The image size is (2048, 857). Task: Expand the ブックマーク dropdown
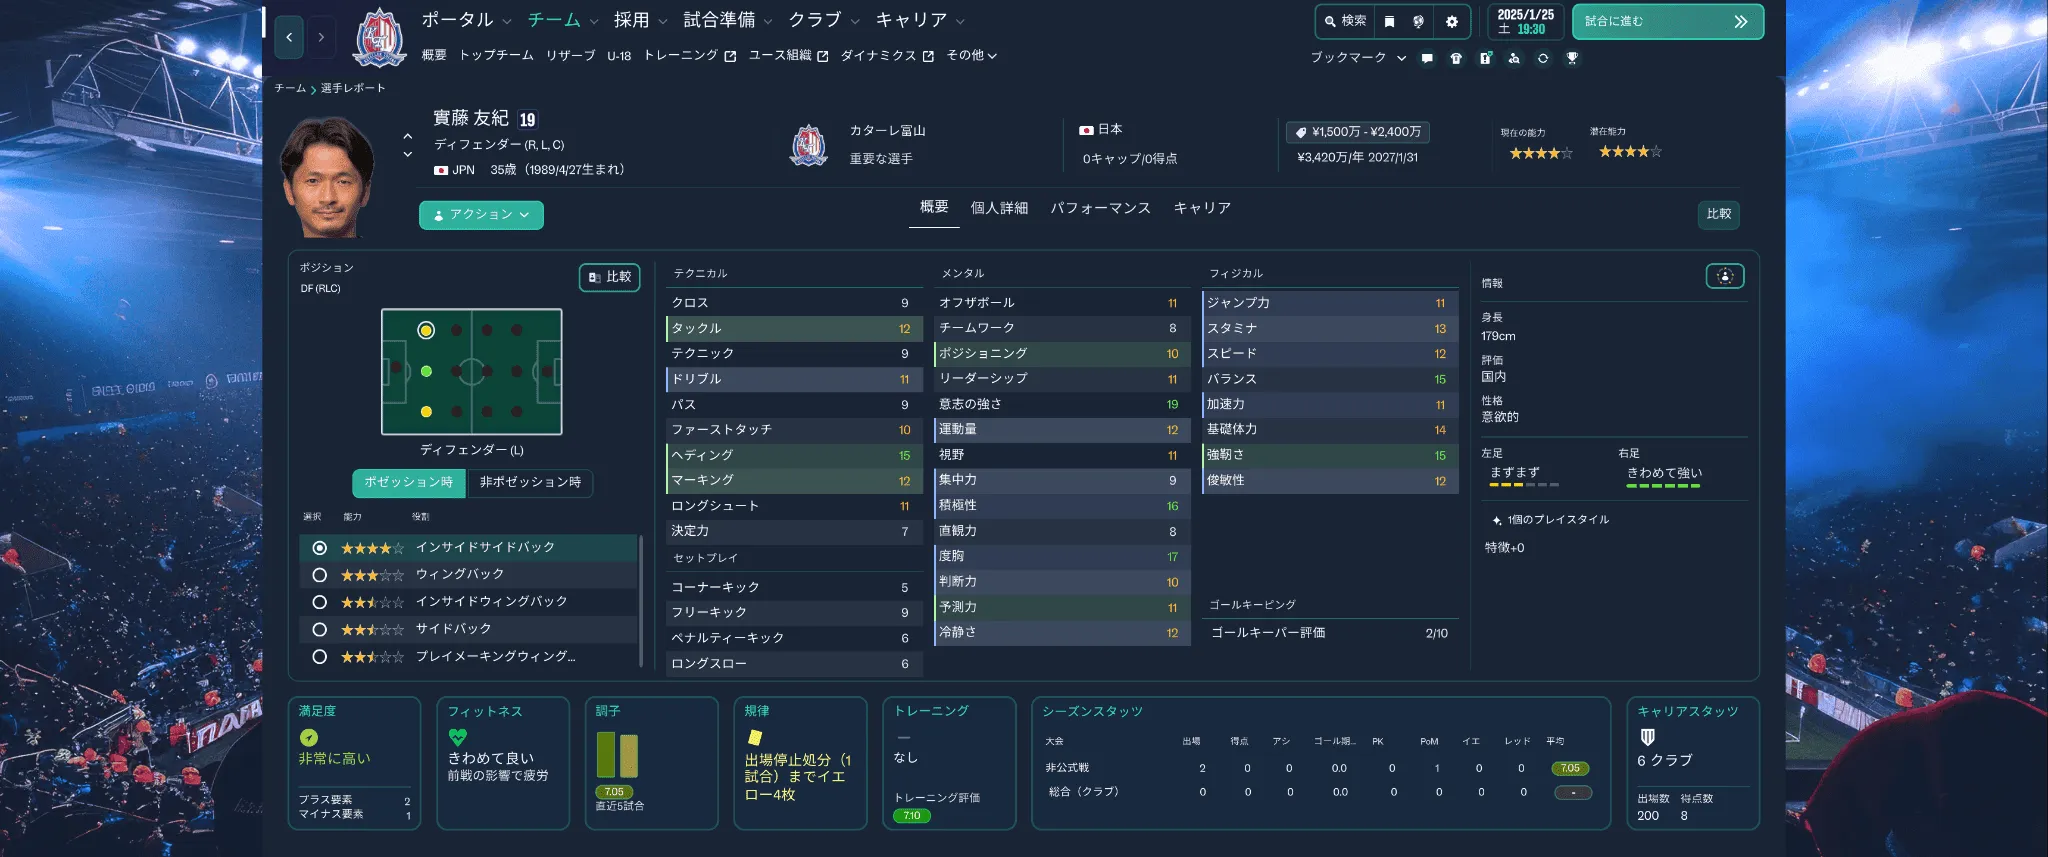[x=1358, y=58]
